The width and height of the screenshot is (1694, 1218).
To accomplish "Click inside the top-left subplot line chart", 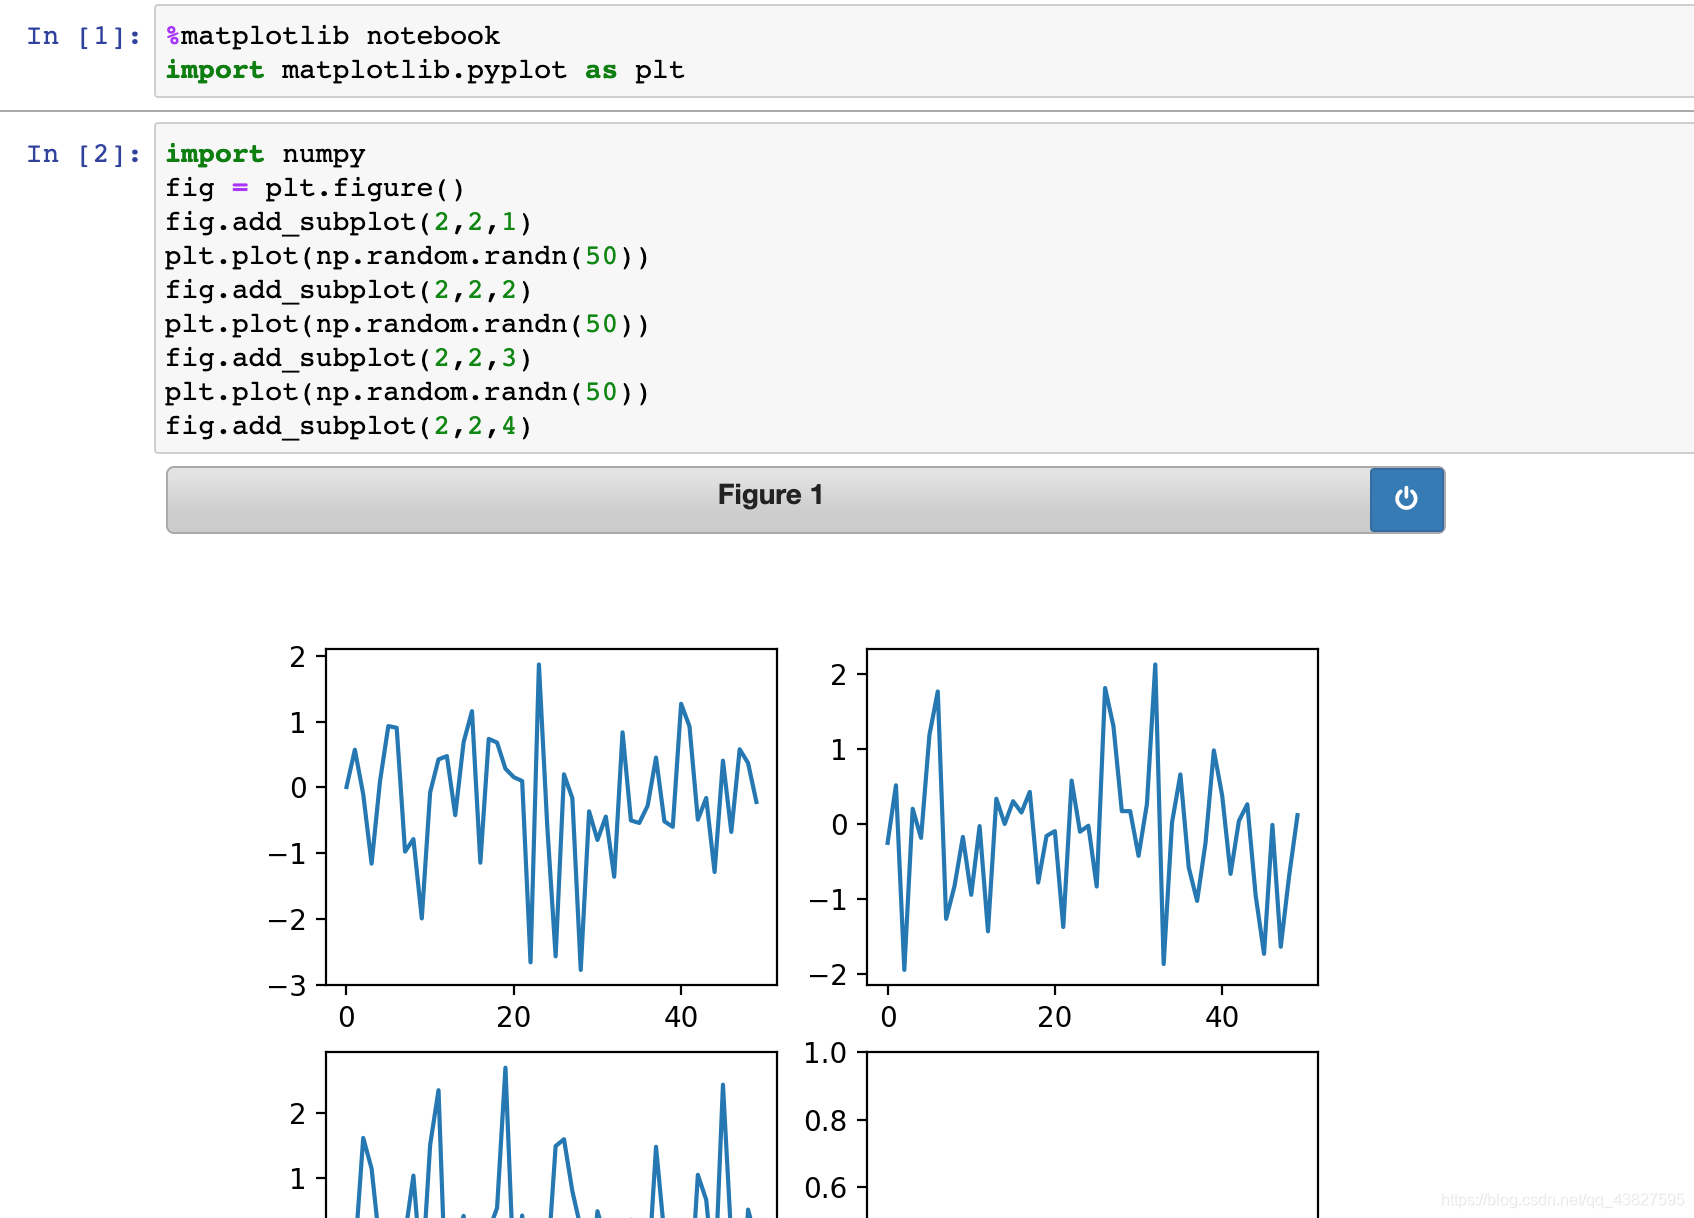I will click(x=552, y=817).
